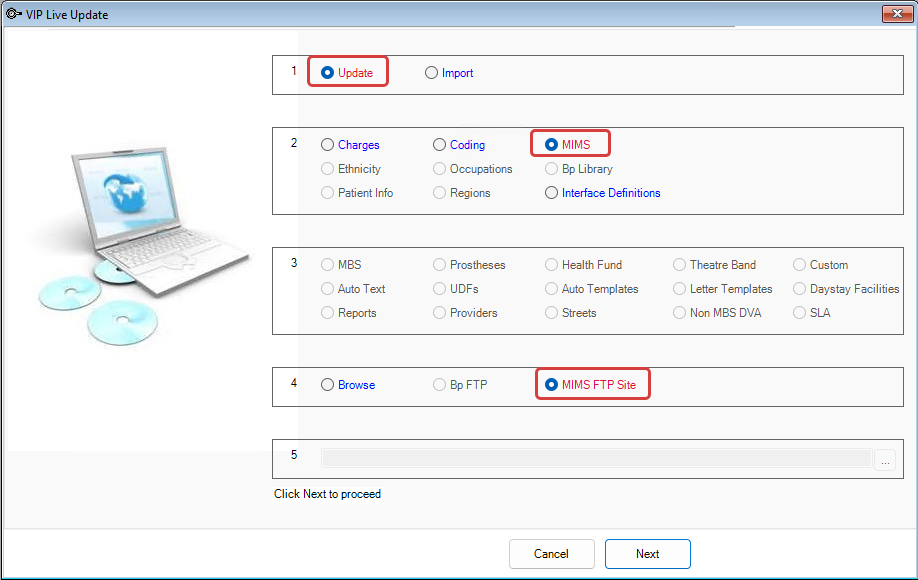The height and width of the screenshot is (580, 918).
Task: Close the VIP Live Update window
Action: point(898,13)
